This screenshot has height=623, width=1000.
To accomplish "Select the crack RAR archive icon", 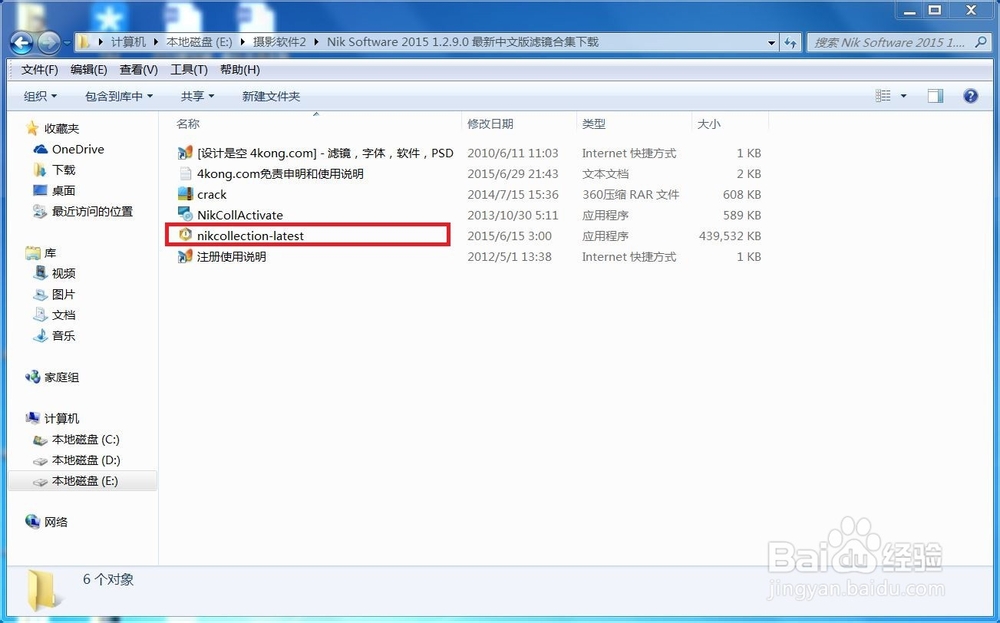I will (185, 194).
